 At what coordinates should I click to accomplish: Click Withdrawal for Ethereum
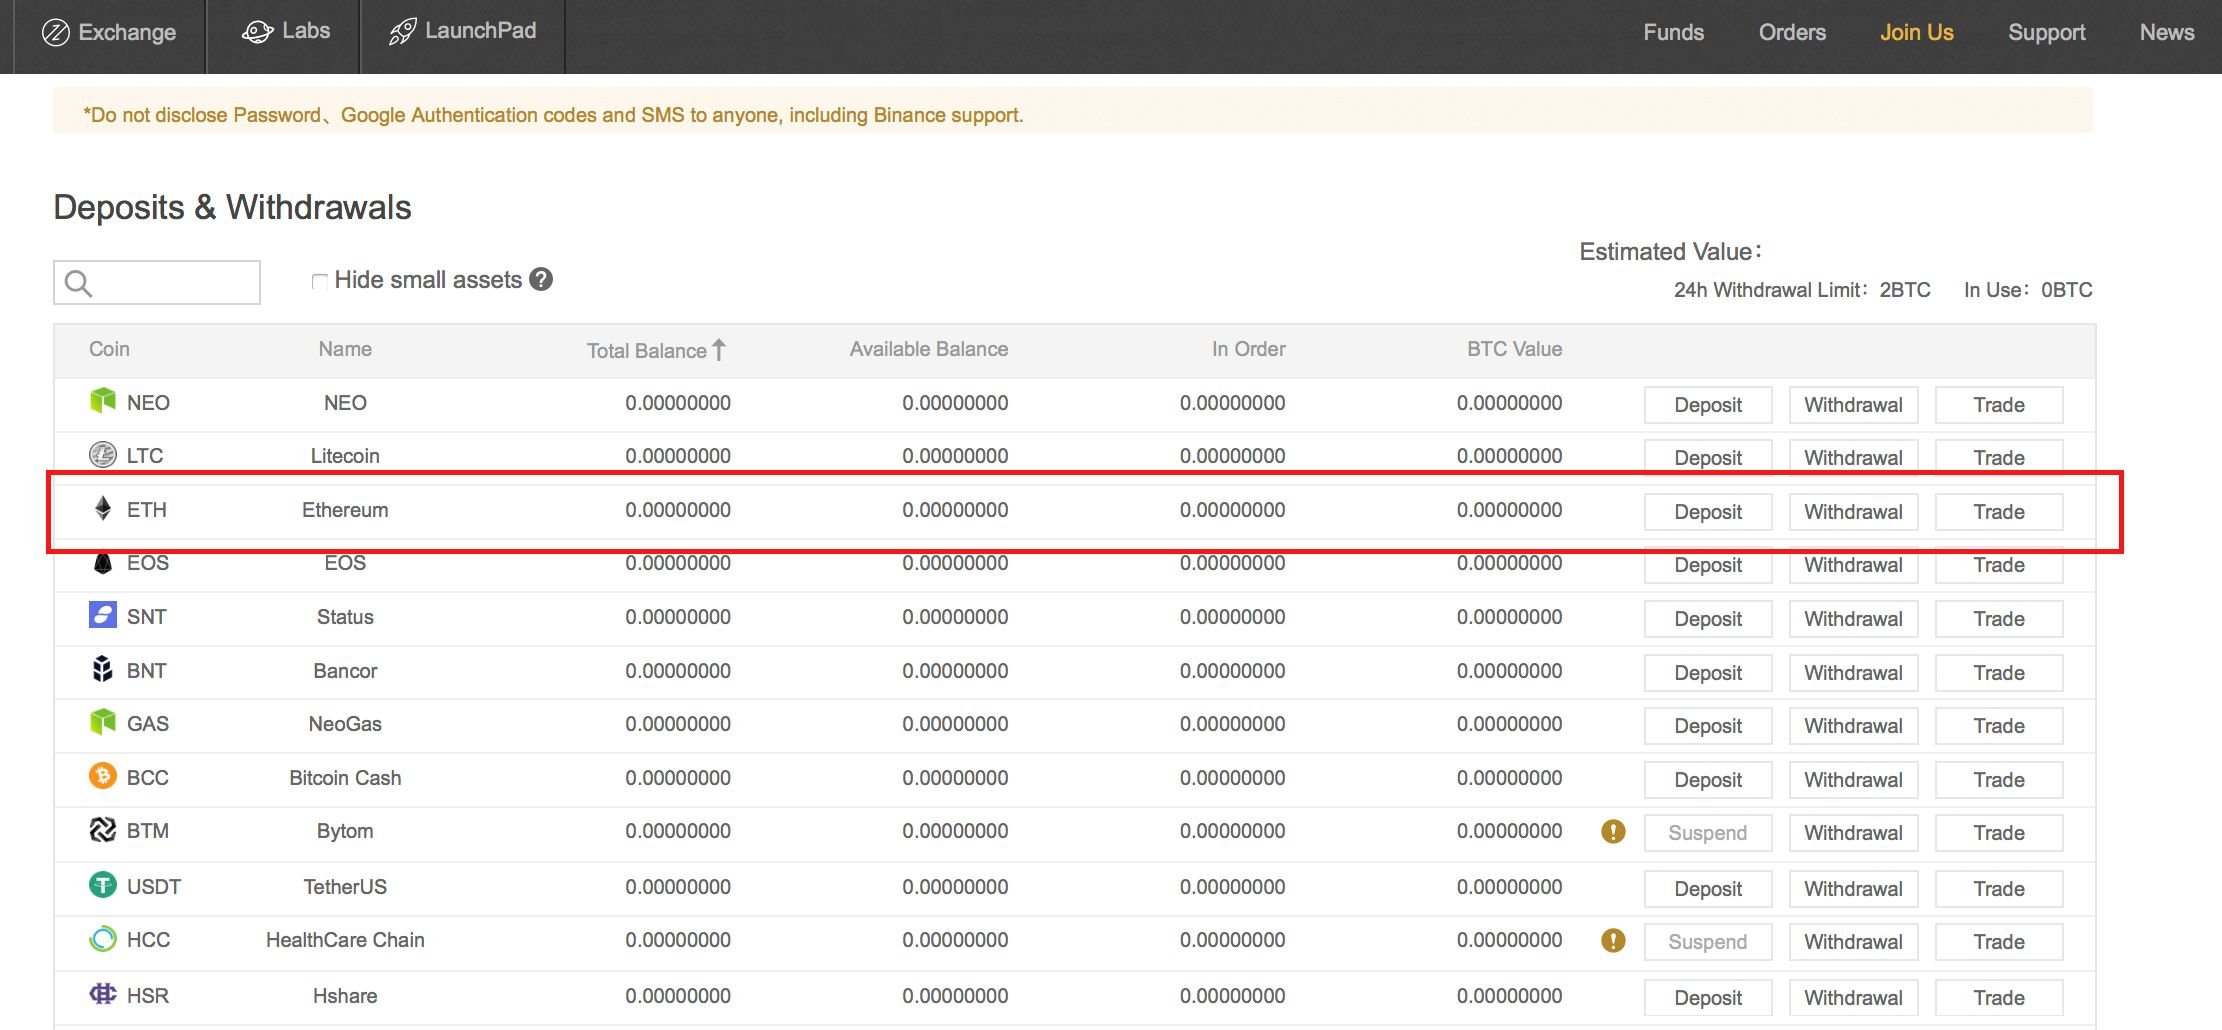(1853, 512)
